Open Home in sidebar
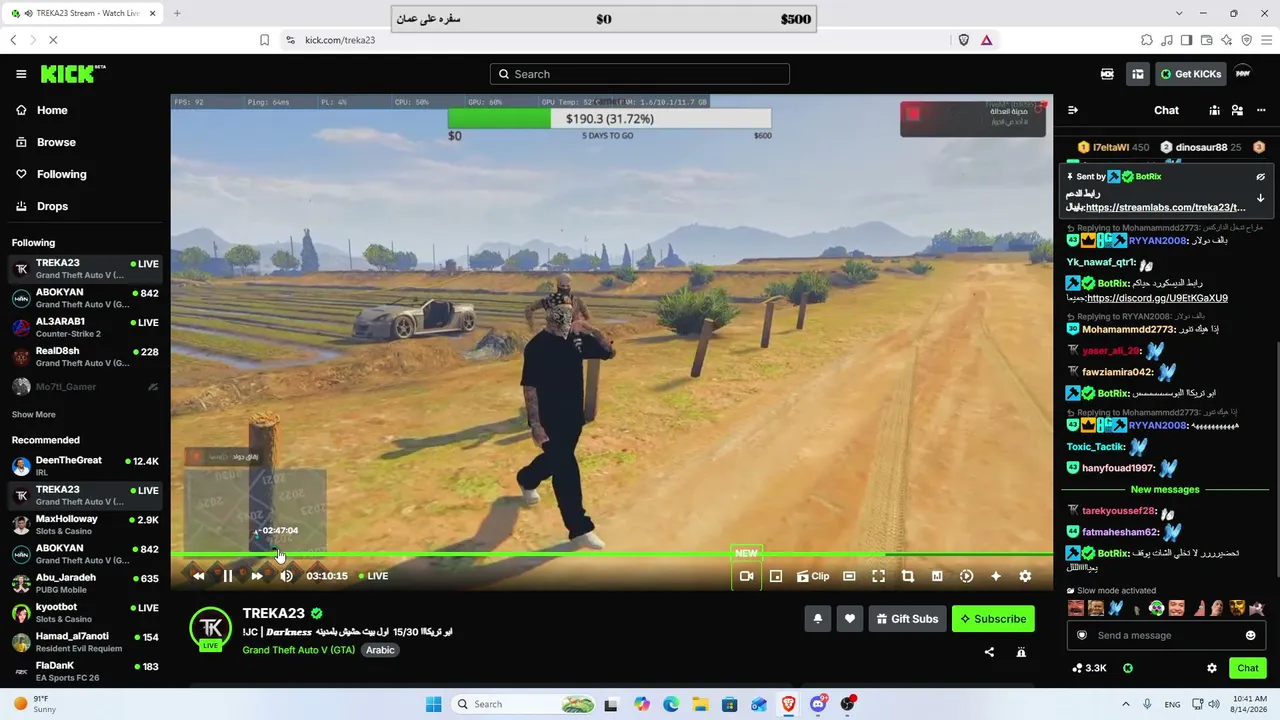 85,110
